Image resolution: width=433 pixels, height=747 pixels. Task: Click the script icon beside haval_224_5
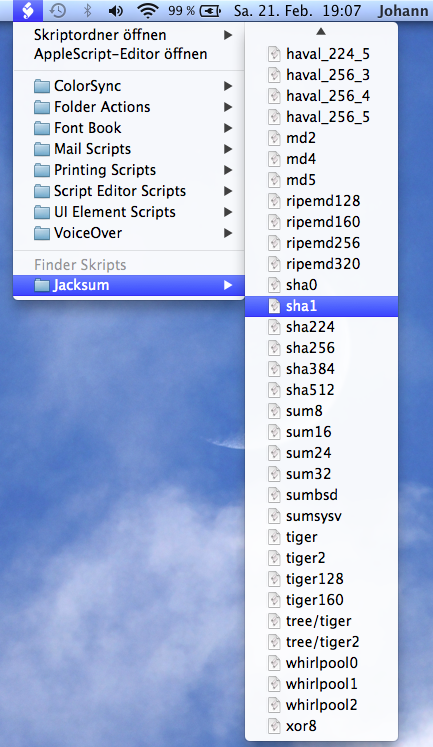[x=274, y=54]
